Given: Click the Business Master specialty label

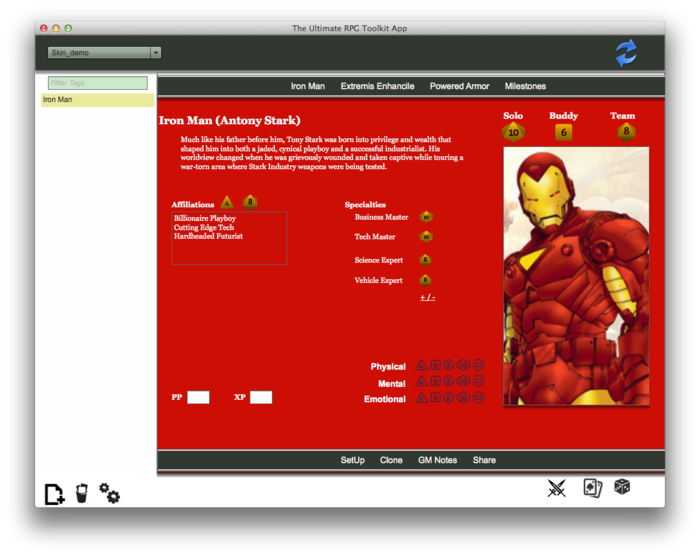Looking at the screenshot, I should coord(381,217).
